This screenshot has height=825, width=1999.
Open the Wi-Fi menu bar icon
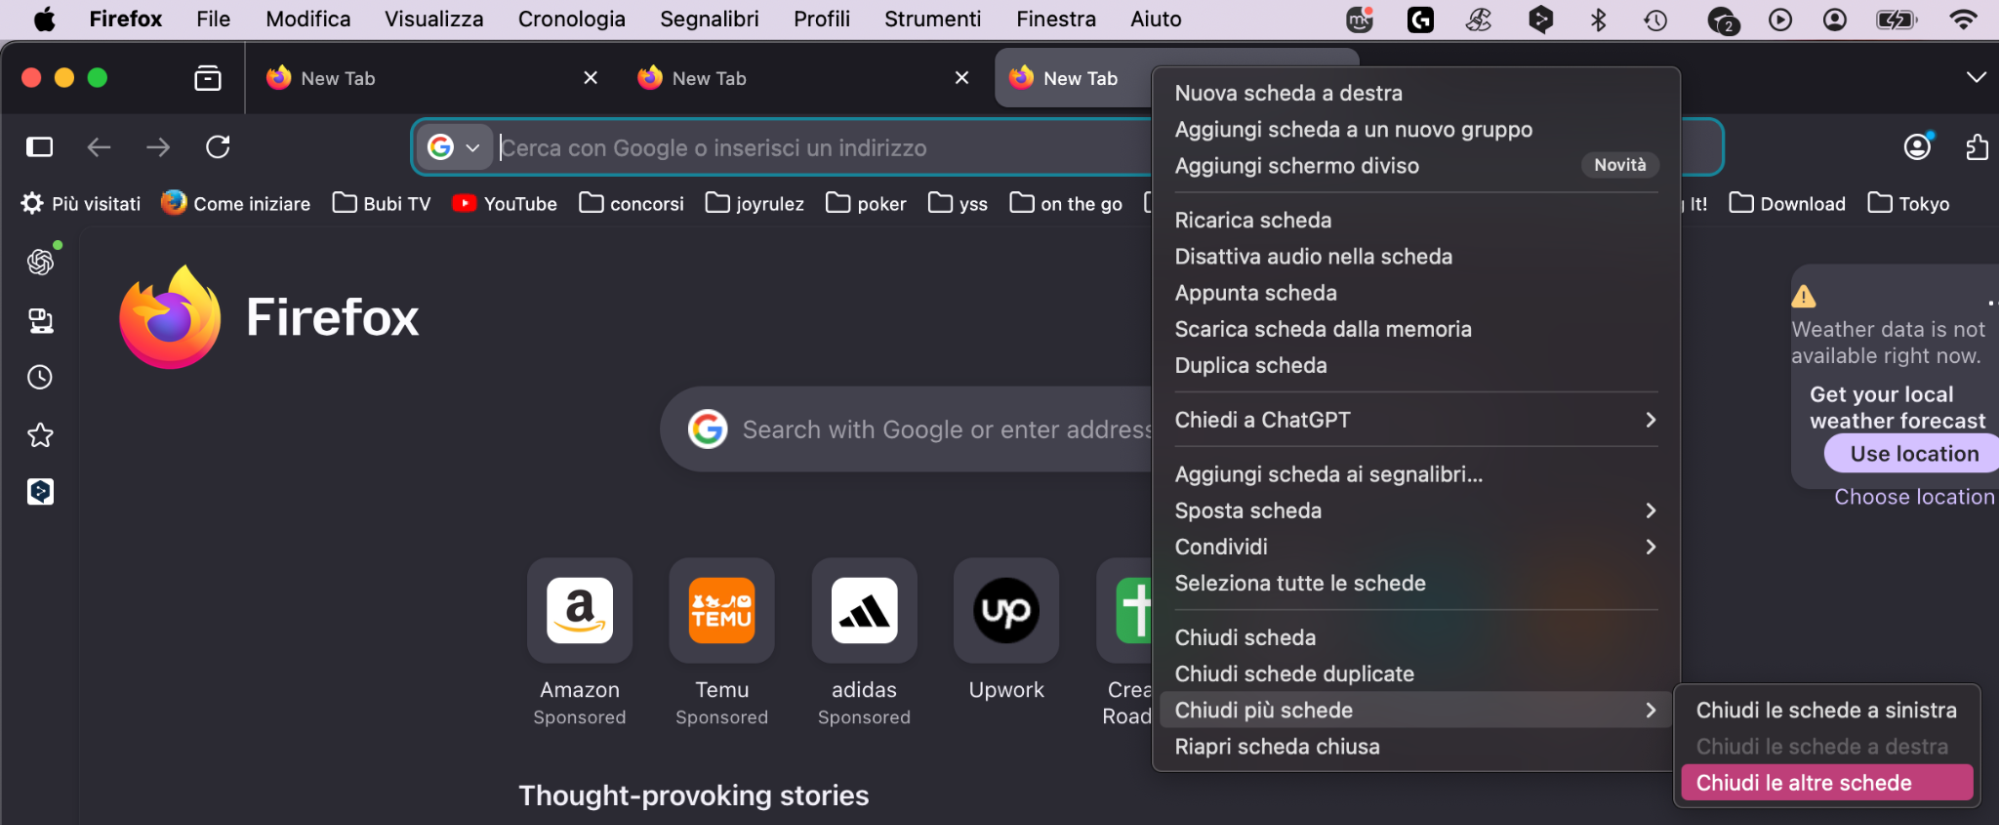coord(1964,19)
